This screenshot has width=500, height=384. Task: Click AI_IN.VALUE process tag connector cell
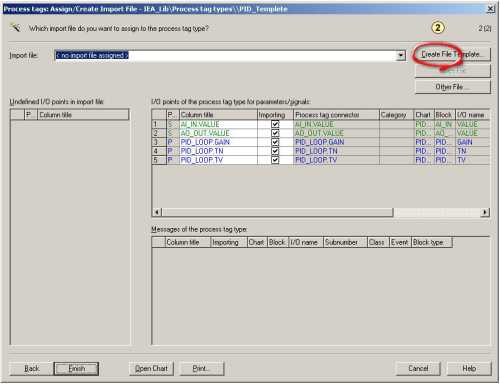(336, 124)
